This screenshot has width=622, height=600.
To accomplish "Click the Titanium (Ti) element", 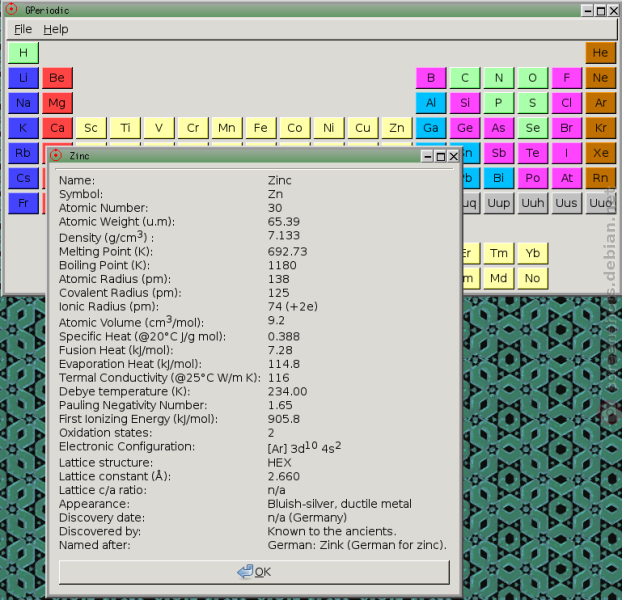I will click(x=125, y=128).
